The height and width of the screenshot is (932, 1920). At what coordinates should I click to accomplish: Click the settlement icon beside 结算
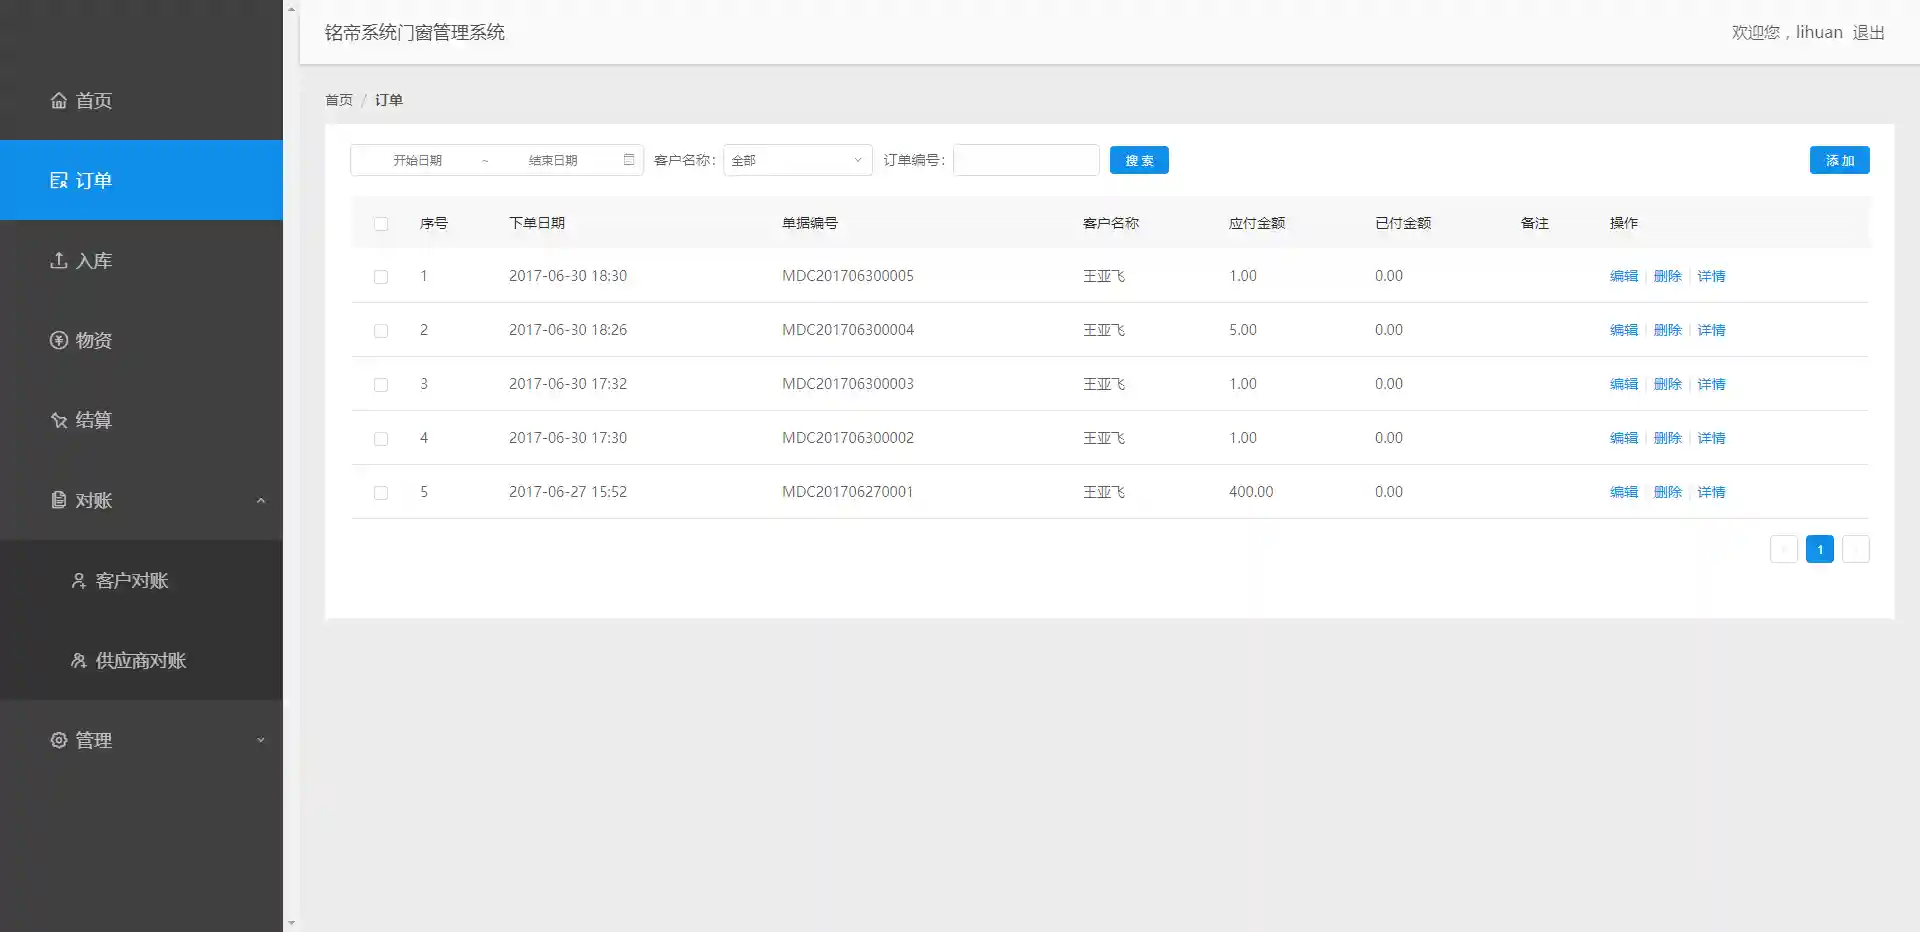click(x=59, y=420)
